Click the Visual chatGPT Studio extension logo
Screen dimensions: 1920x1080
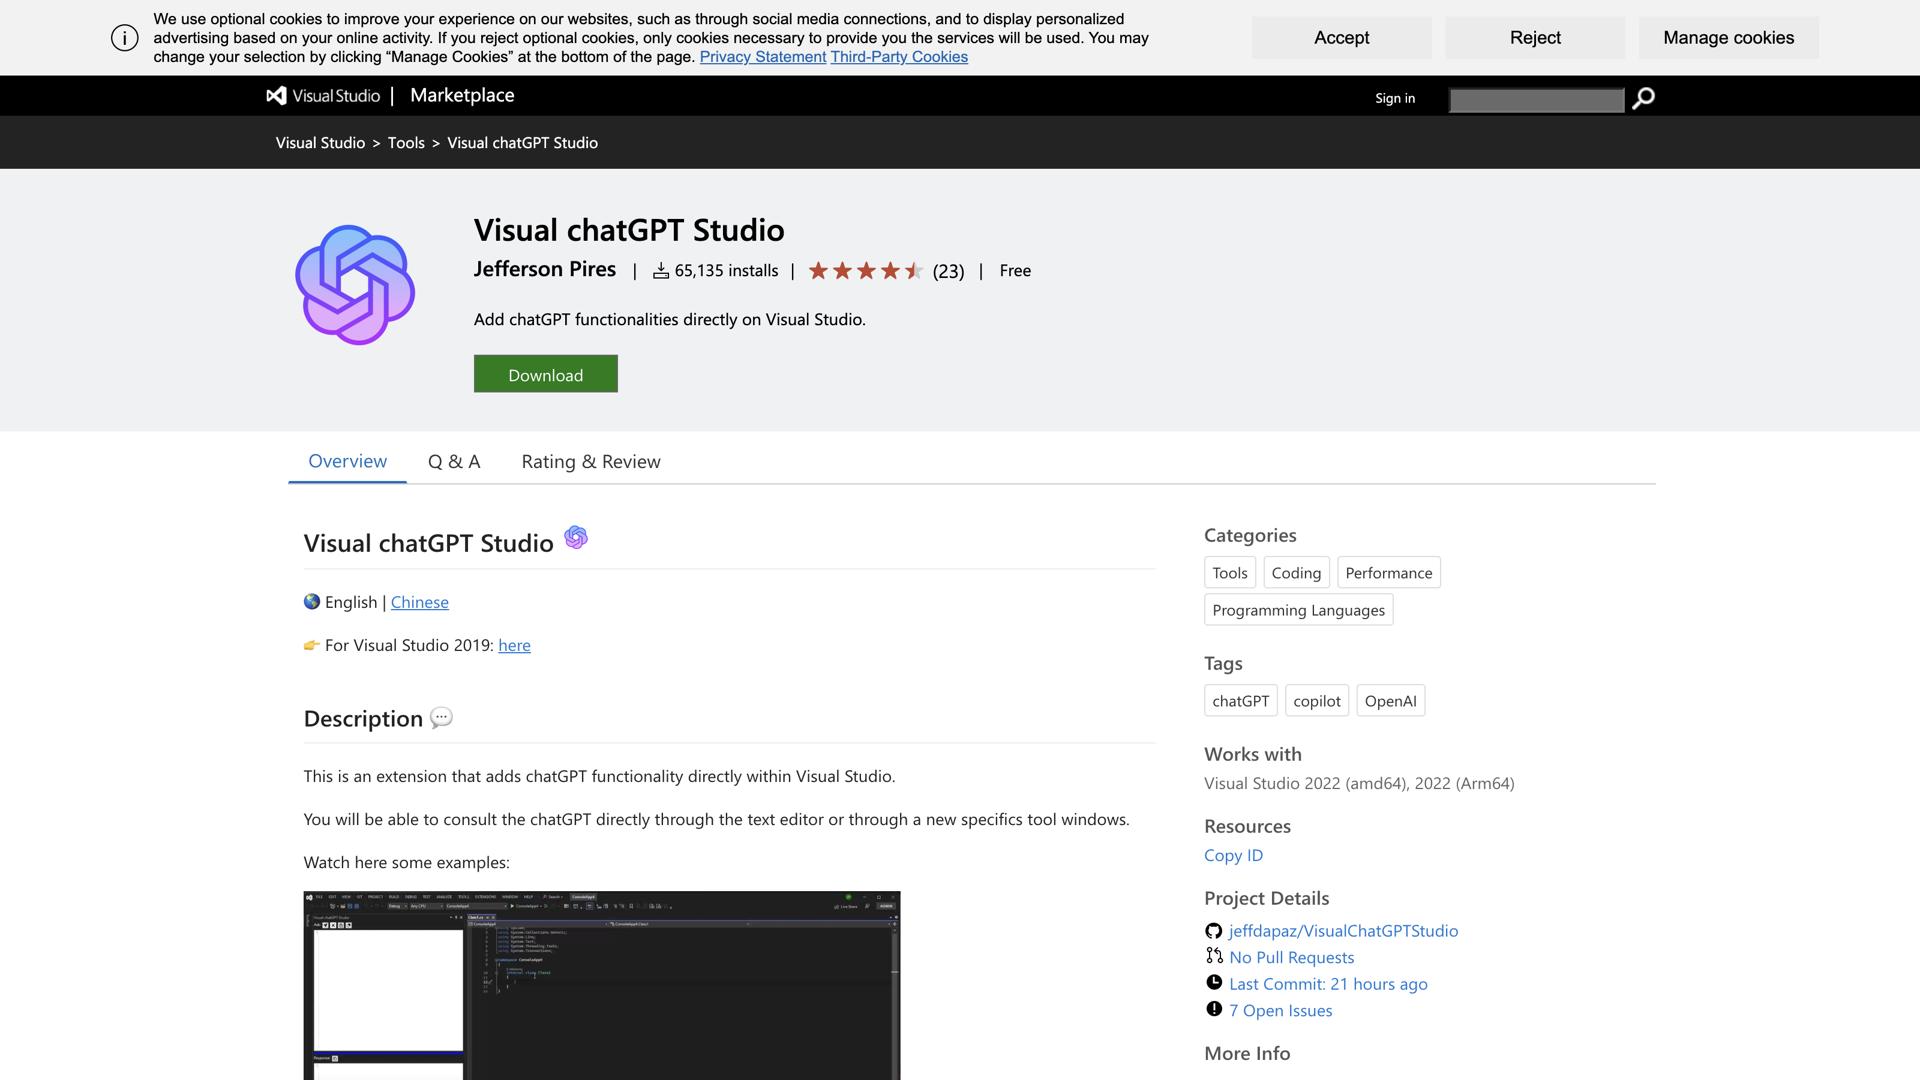tap(354, 283)
